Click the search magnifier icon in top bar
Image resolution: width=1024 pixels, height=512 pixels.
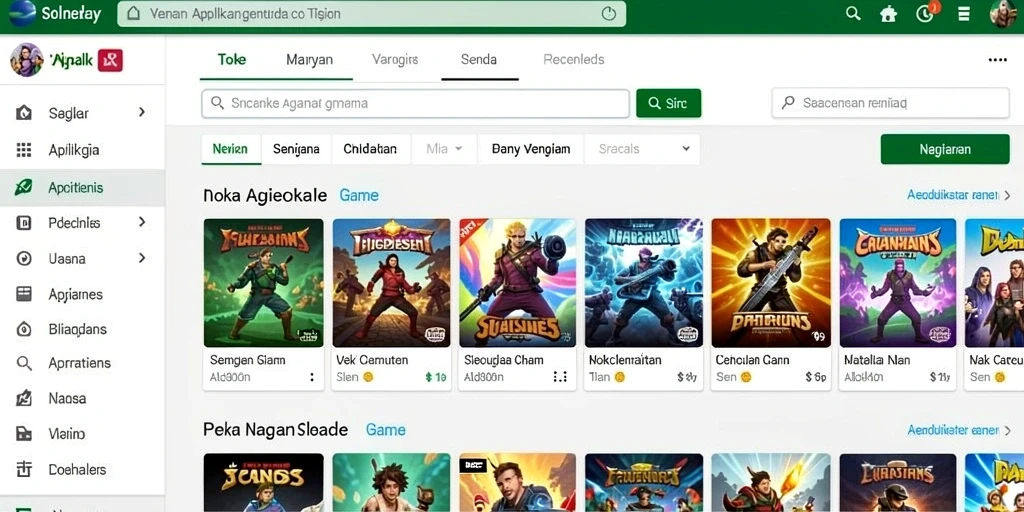click(853, 14)
